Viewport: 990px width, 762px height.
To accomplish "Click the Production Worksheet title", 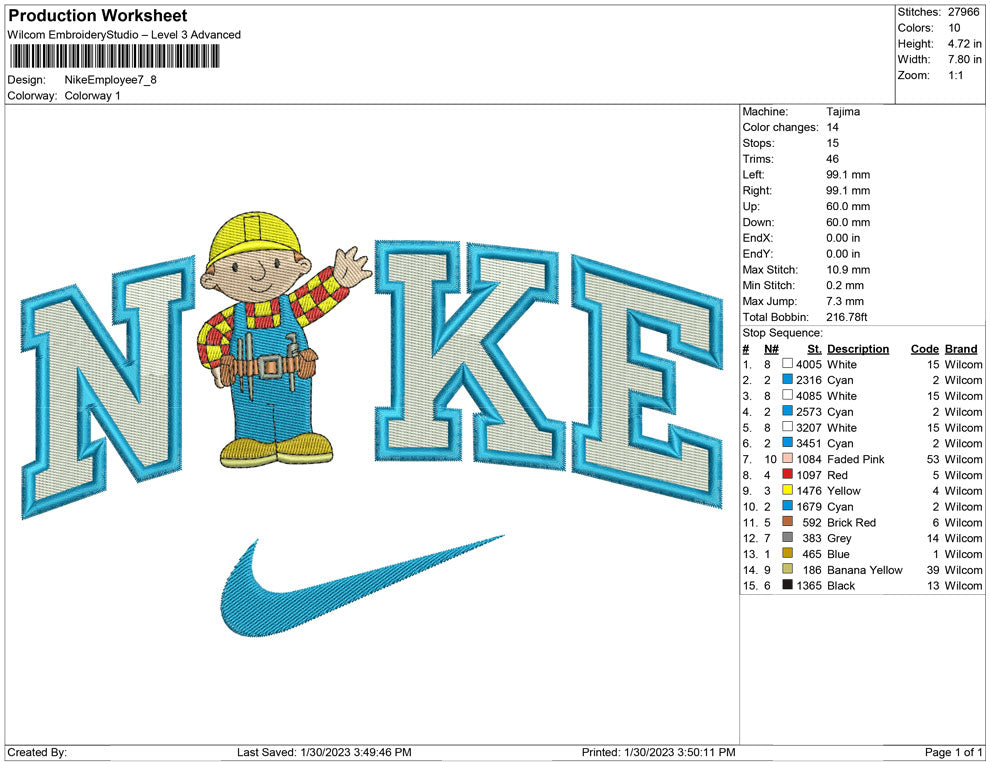I will tap(98, 16).
